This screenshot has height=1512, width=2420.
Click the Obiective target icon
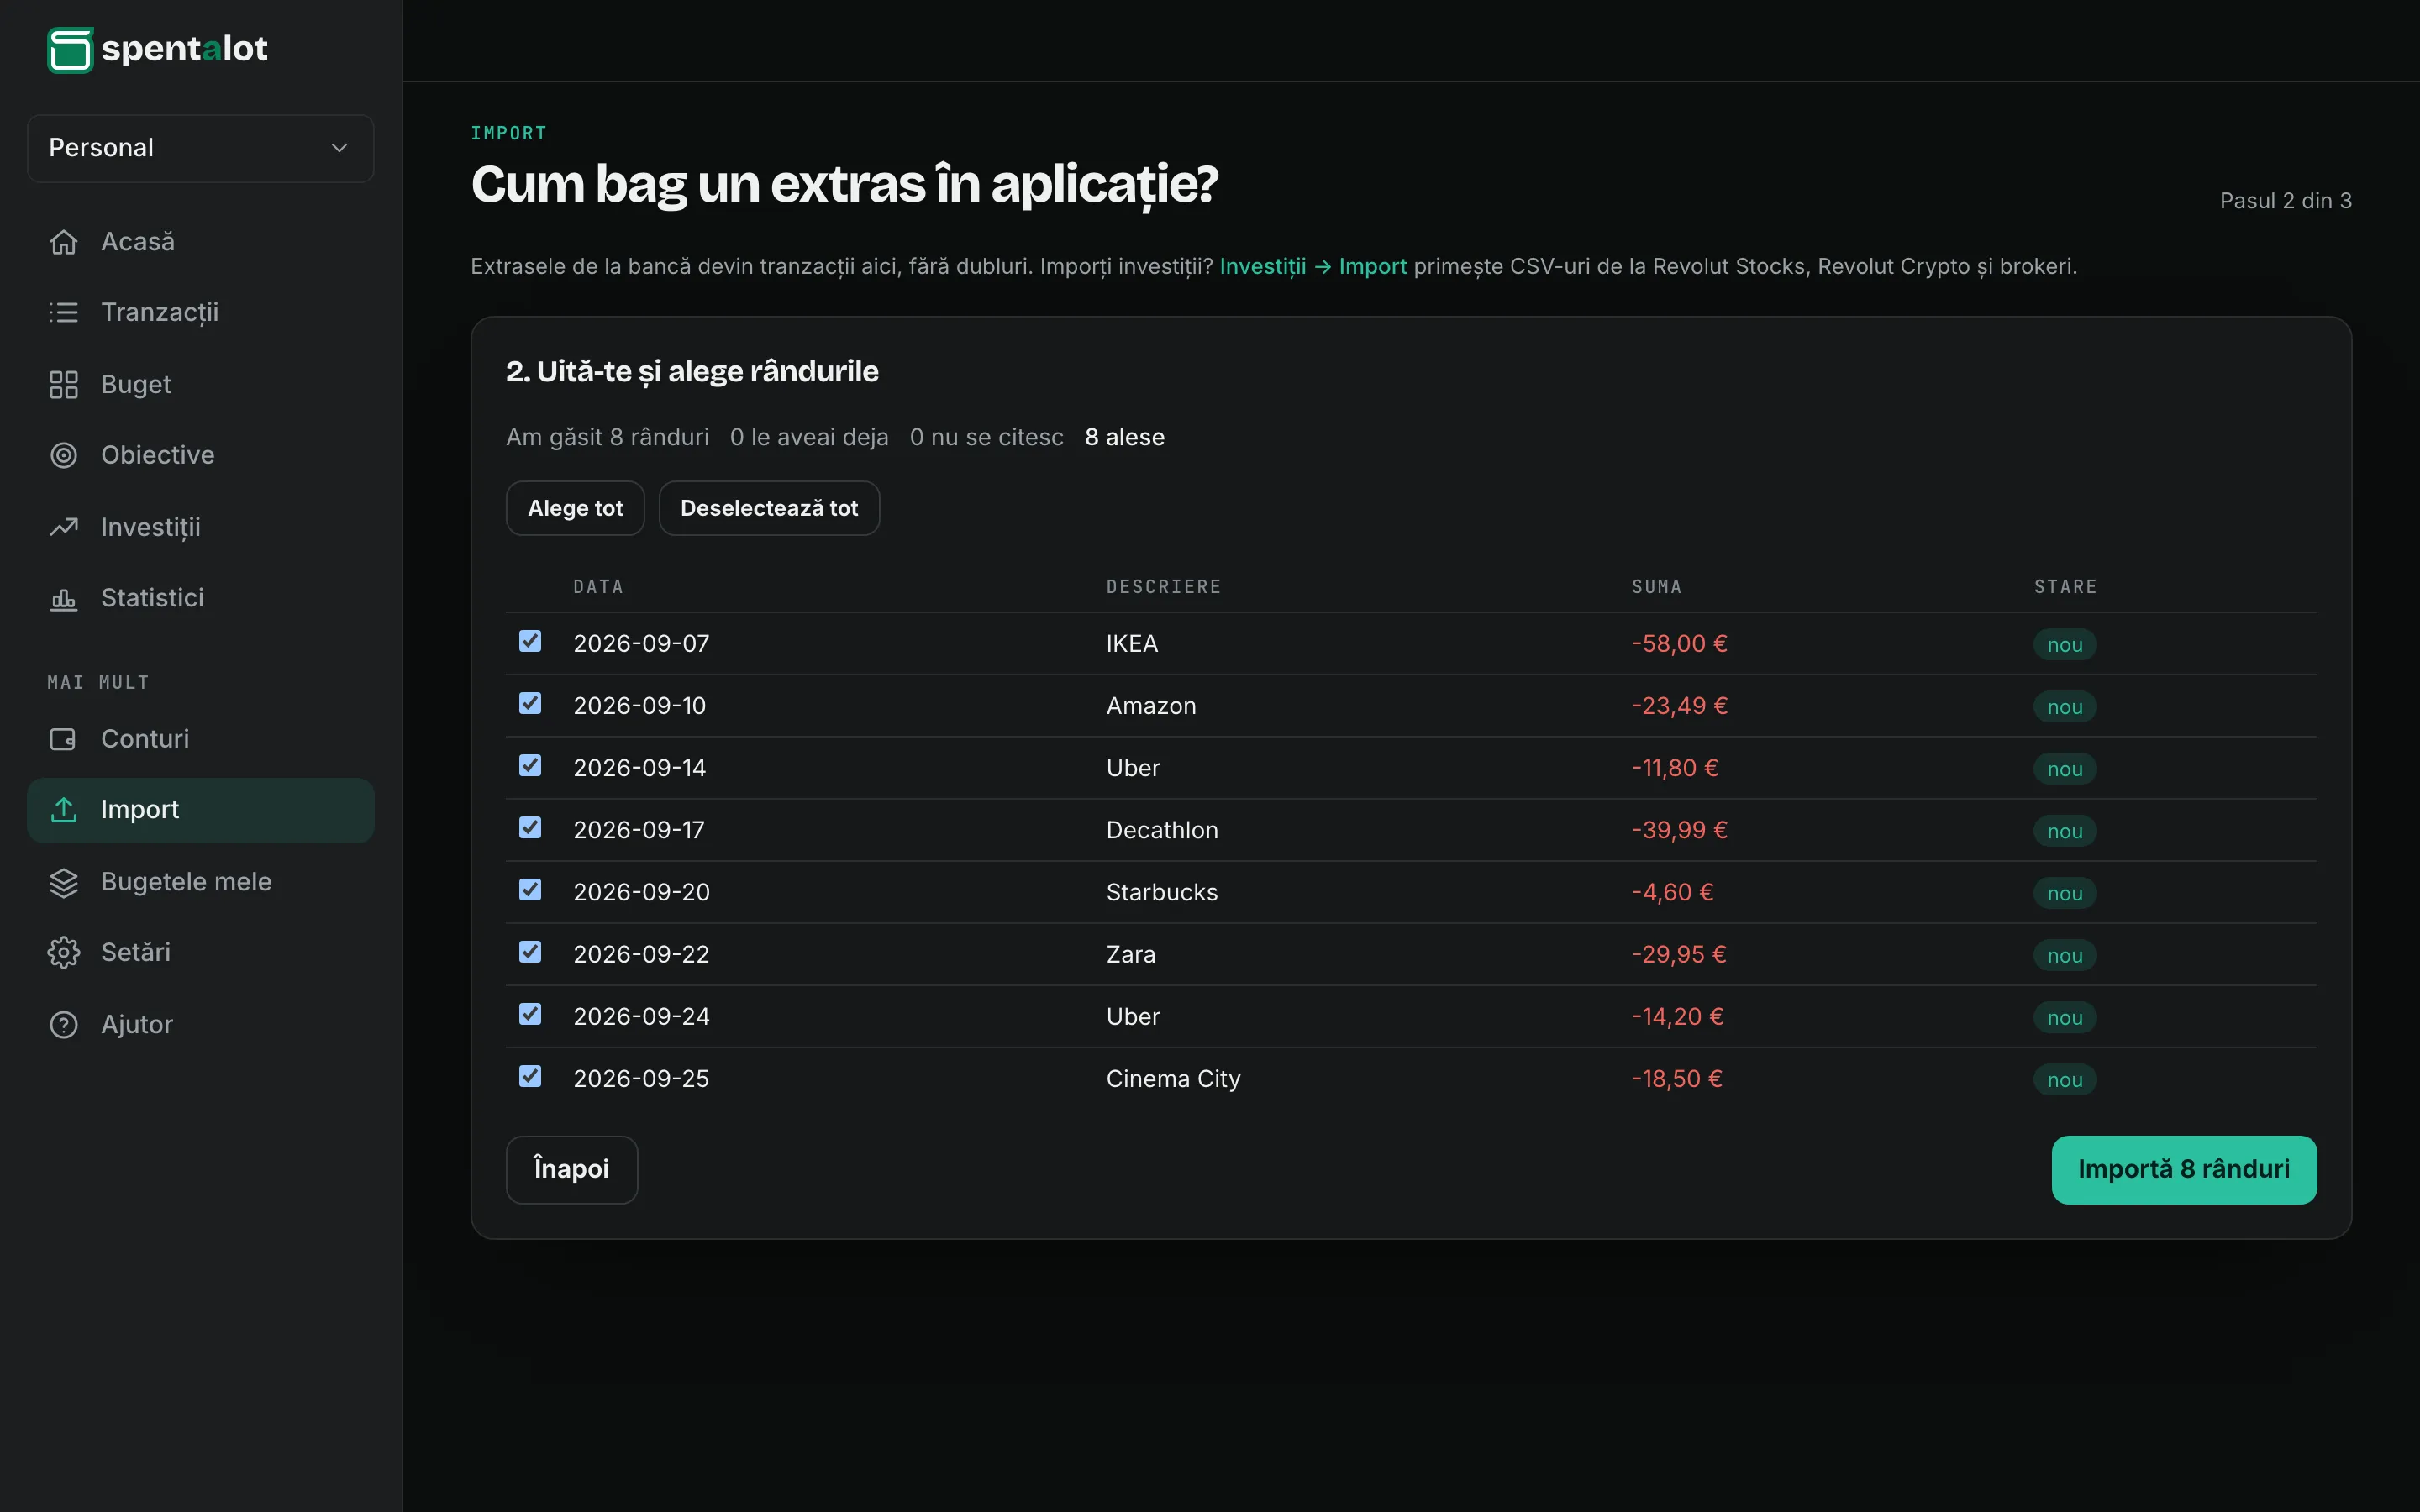[64, 455]
